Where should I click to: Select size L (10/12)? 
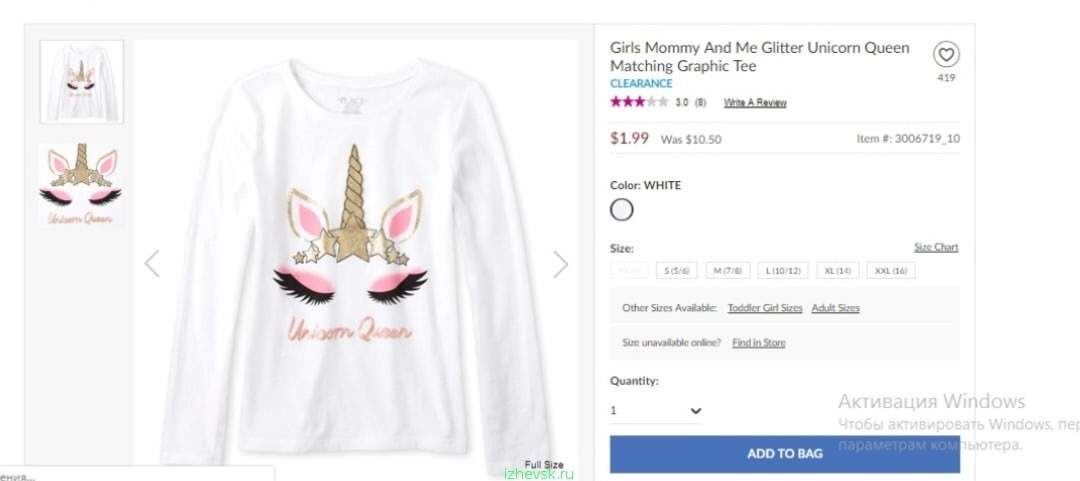pos(782,271)
